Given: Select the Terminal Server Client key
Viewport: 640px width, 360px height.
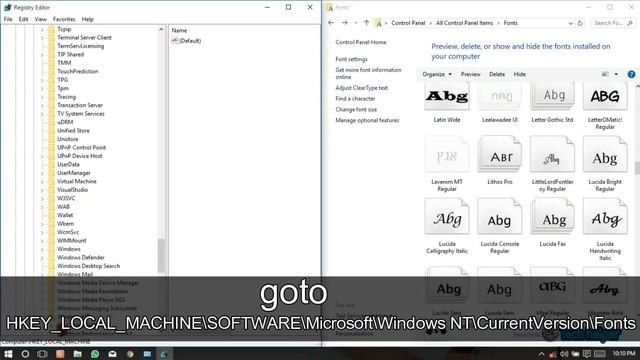Looking at the screenshot, I should pyautogui.click(x=84, y=38).
